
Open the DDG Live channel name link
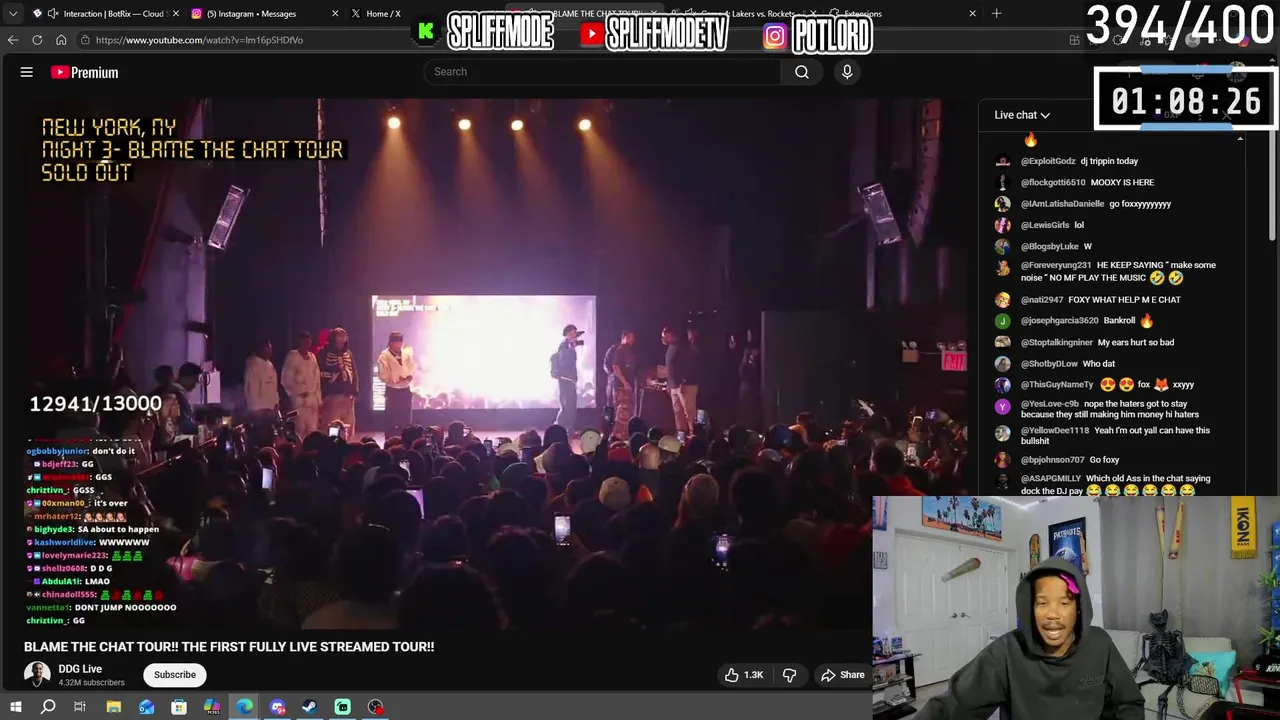80,669
